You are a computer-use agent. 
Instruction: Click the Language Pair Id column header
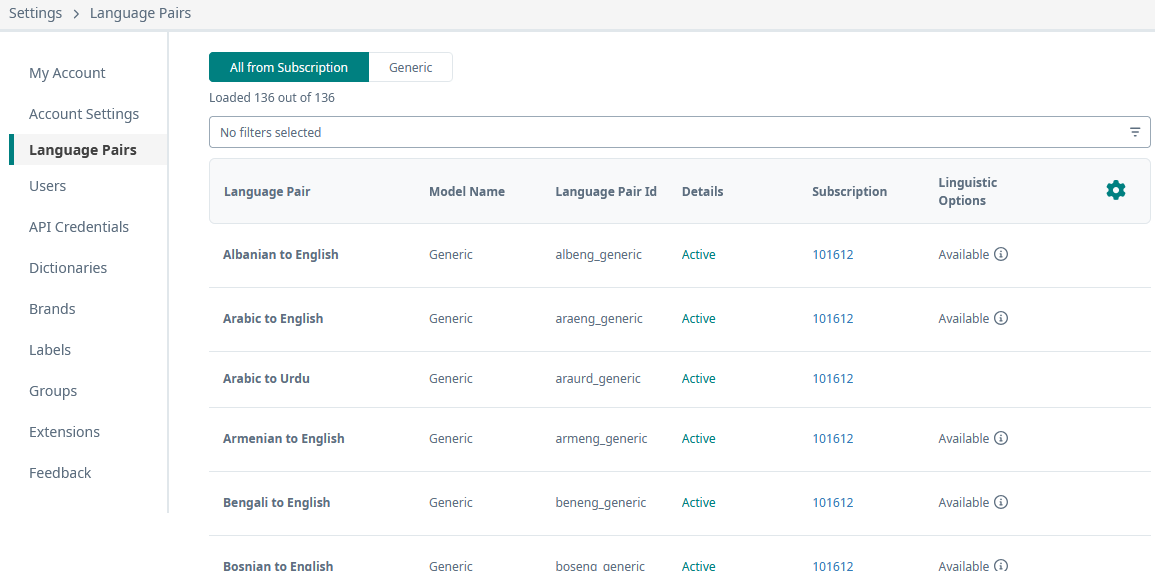[606, 192]
